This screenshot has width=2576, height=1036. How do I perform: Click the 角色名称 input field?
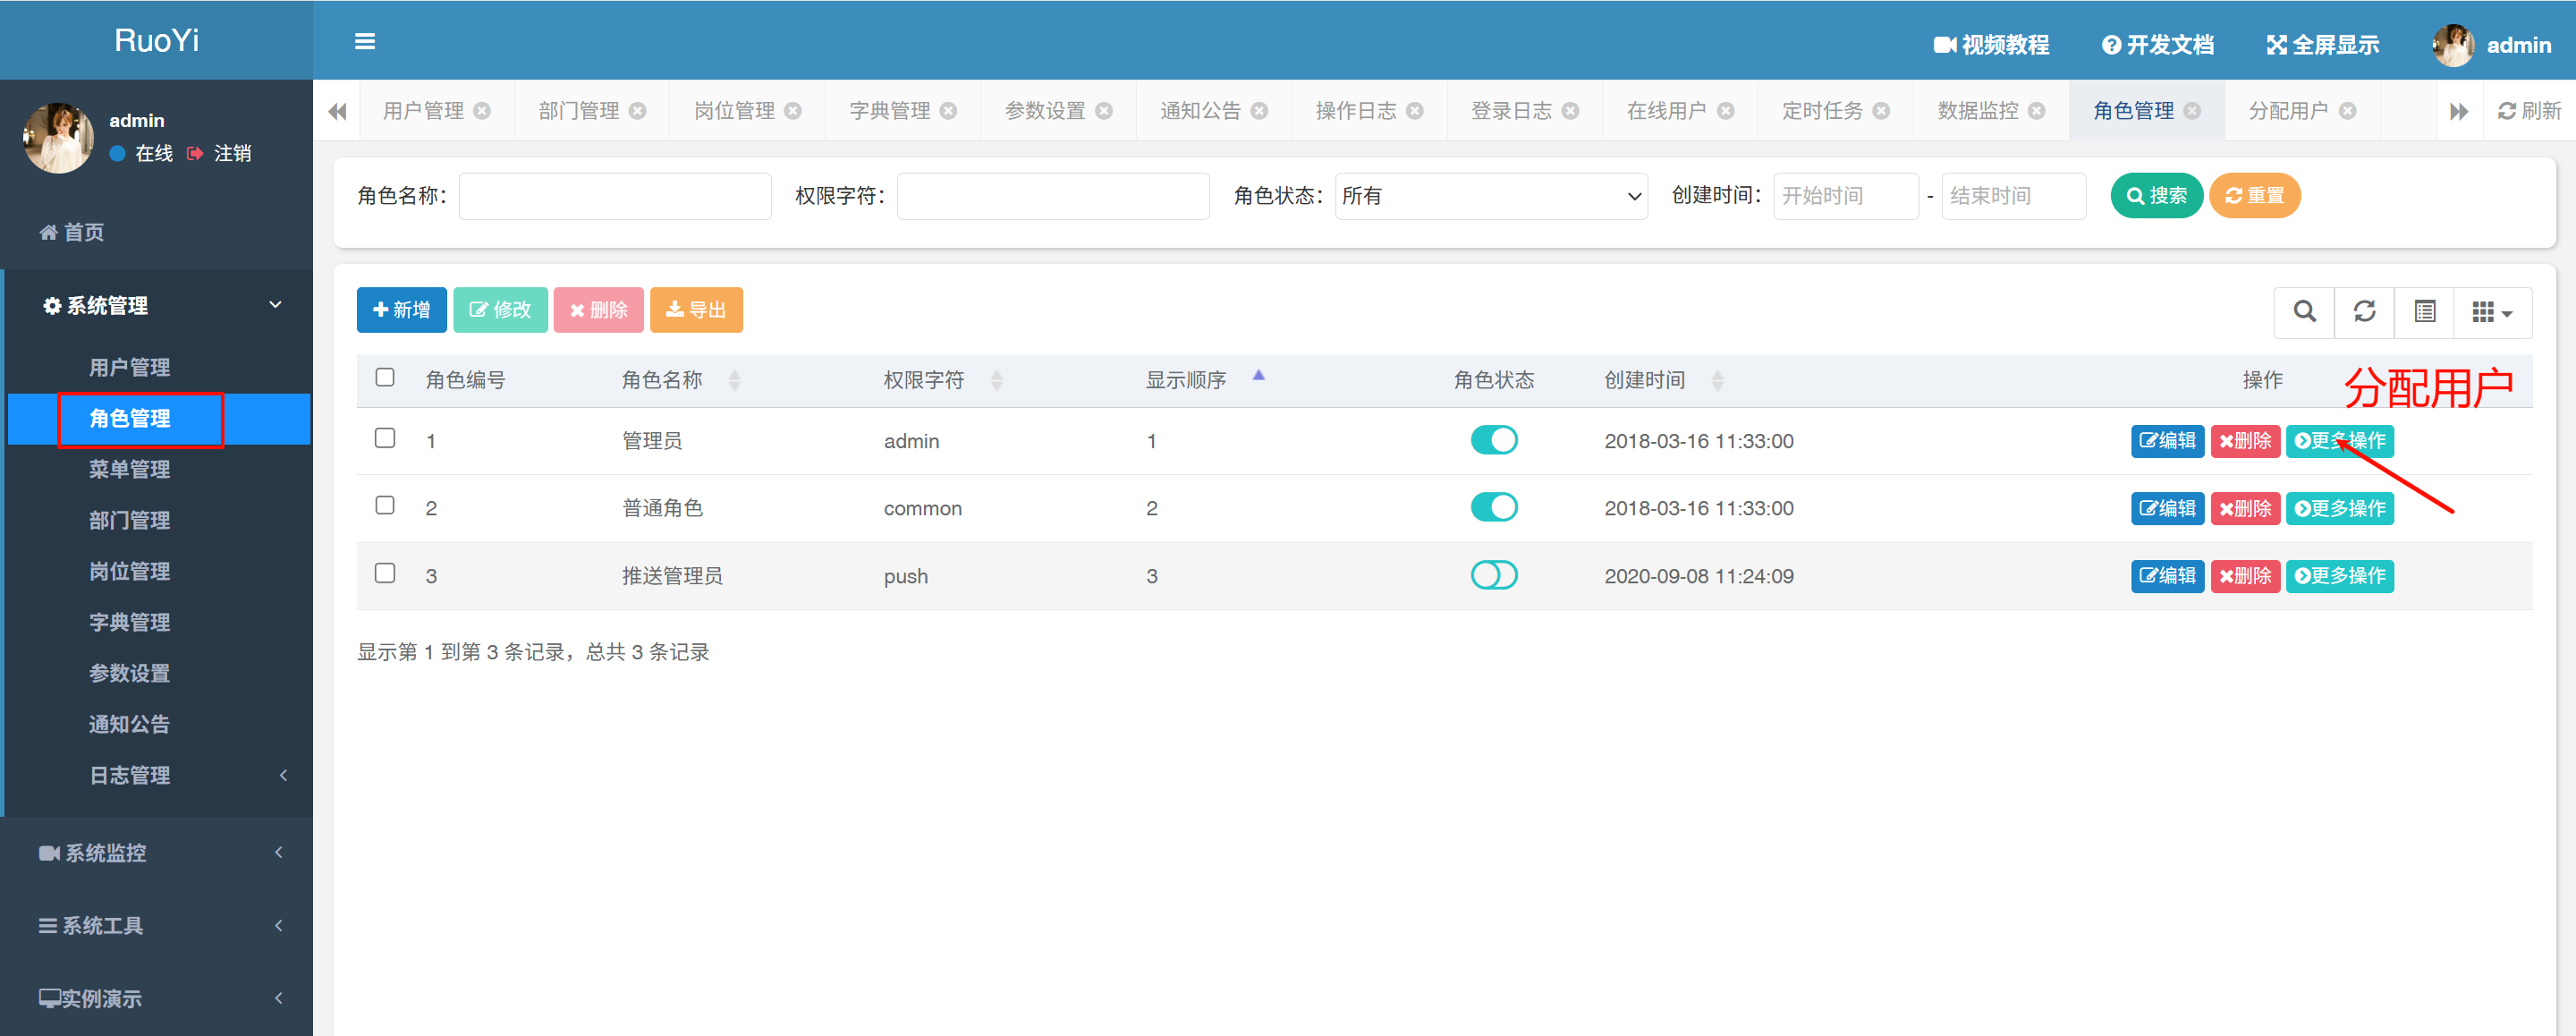click(614, 196)
